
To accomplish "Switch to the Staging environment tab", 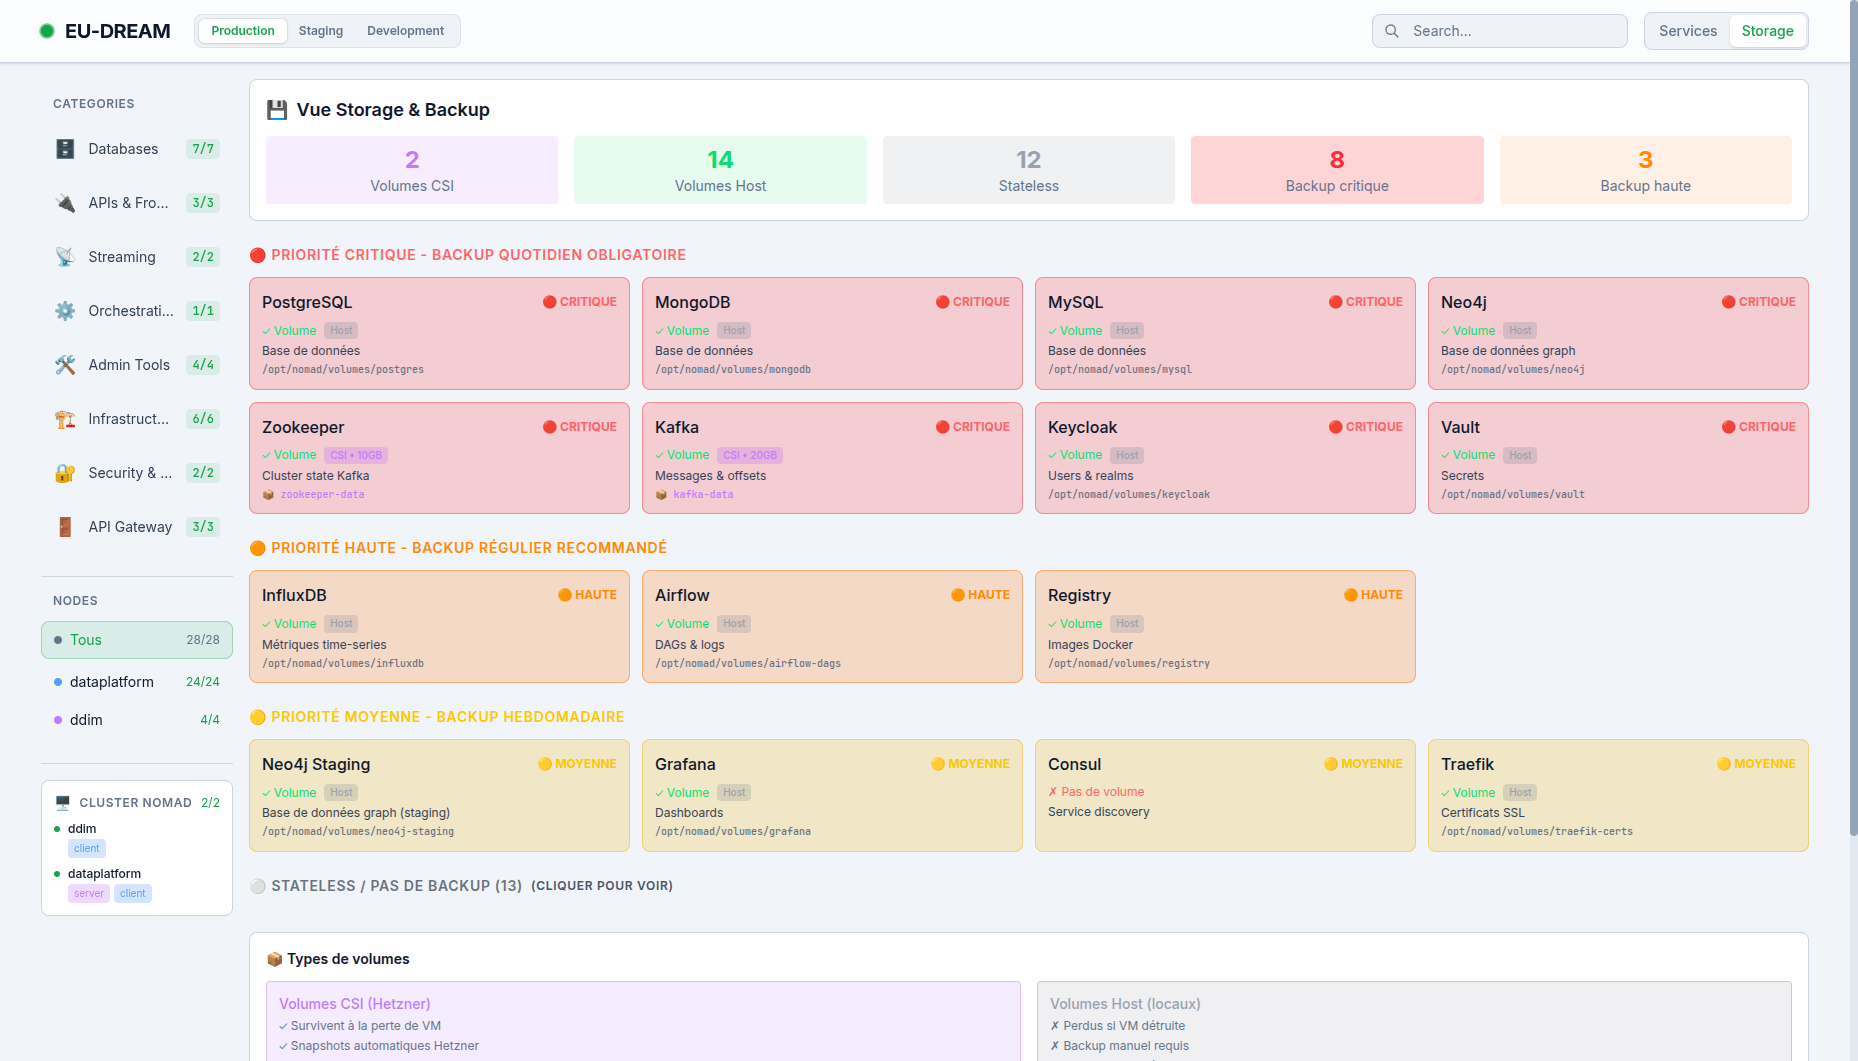I will tap(320, 31).
